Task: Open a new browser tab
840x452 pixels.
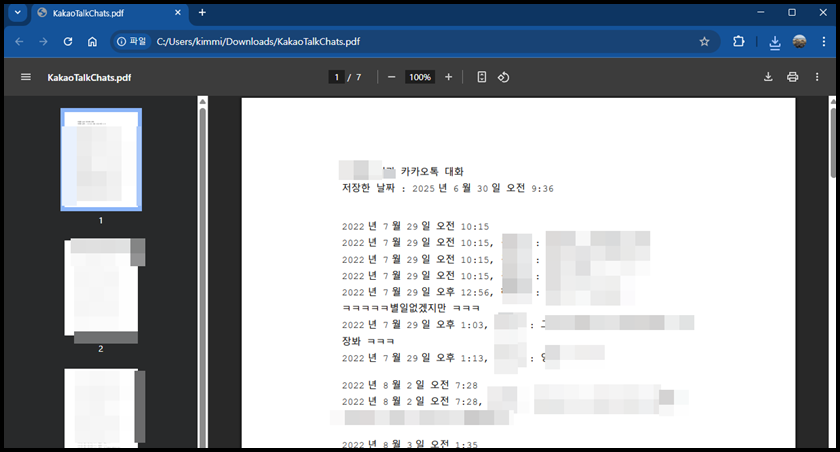Action: click(x=202, y=13)
